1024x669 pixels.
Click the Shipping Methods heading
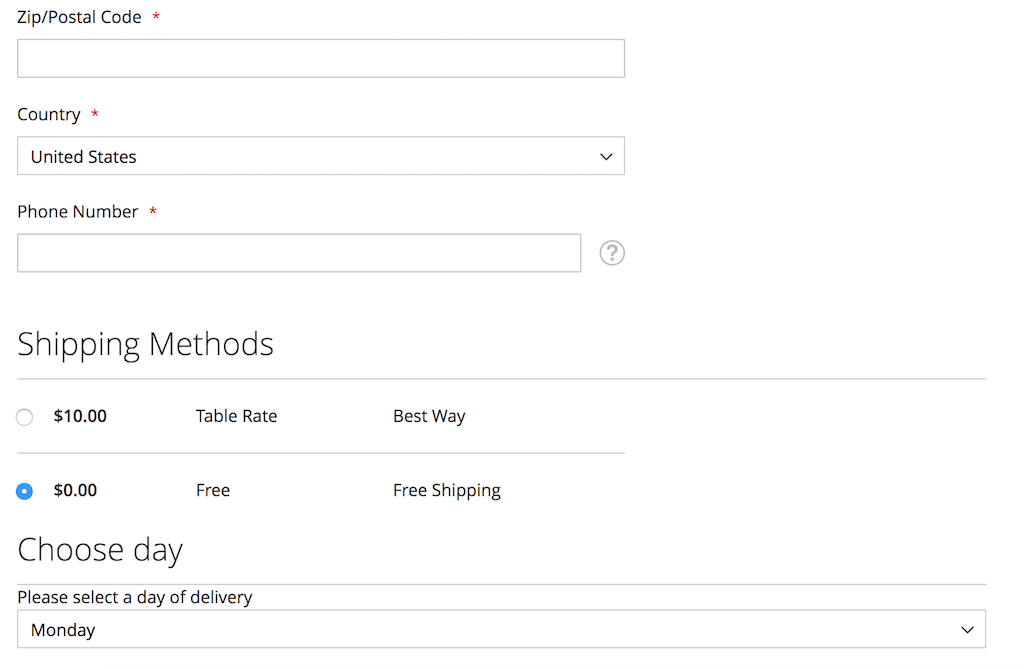(x=145, y=344)
